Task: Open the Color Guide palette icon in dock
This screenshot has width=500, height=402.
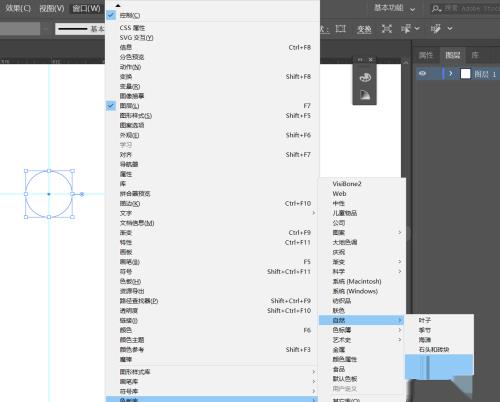Action: [x=365, y=77]
